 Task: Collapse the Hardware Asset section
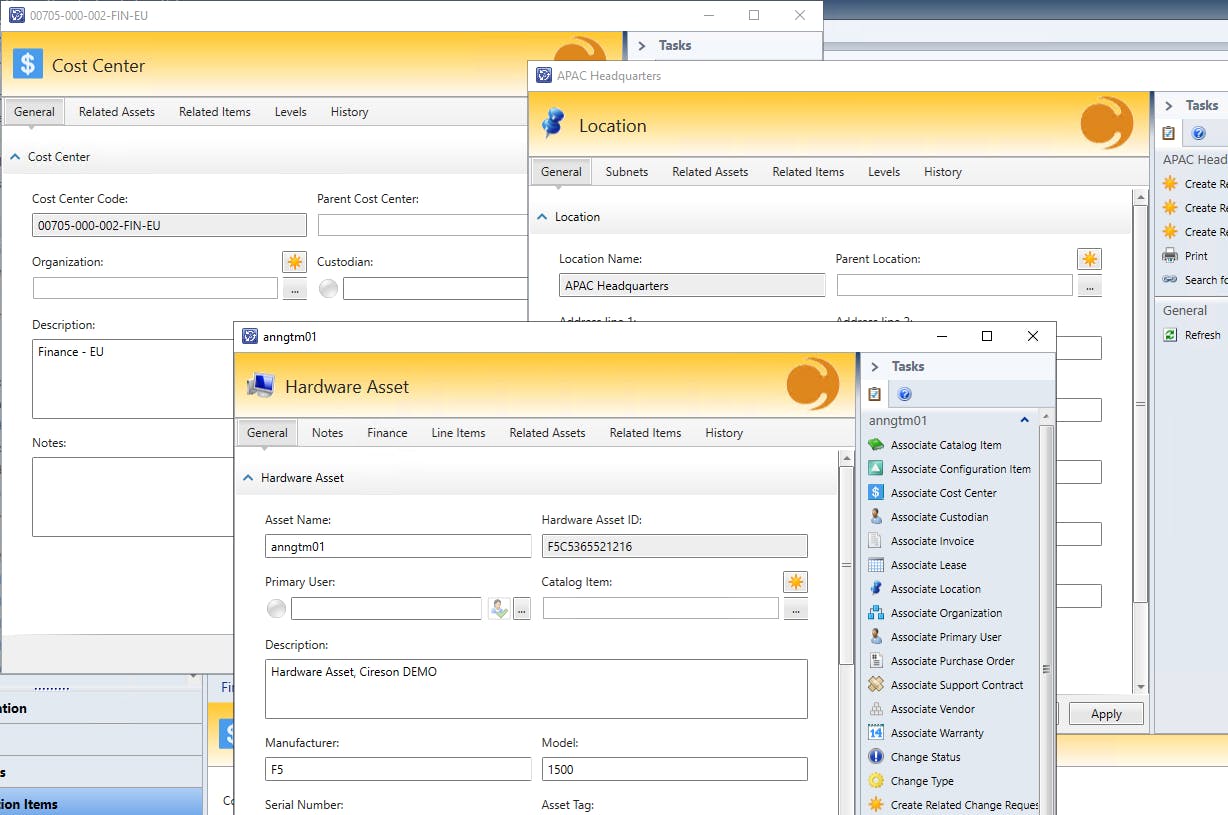click(x=248, y=478)
